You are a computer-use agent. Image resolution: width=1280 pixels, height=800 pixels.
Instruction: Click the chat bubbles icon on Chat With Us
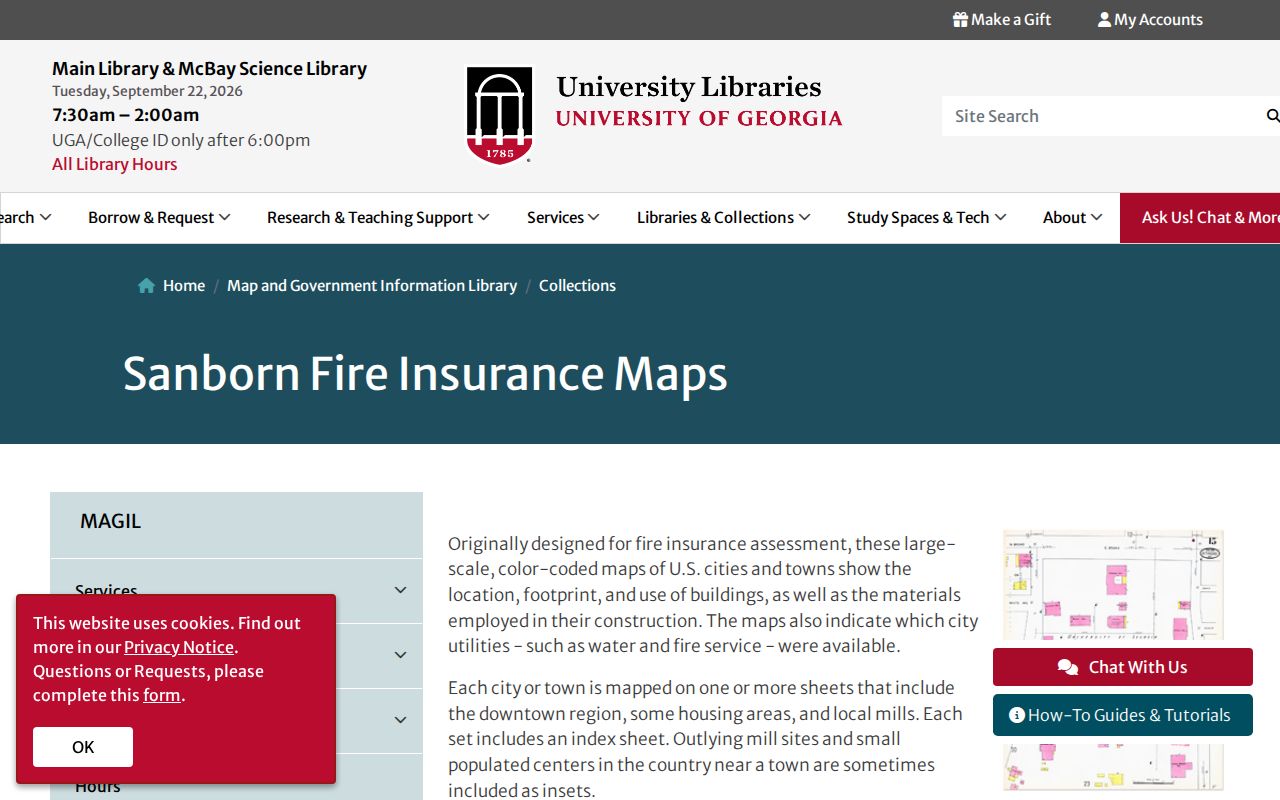pyautogui.click(x=1068, y=667)
